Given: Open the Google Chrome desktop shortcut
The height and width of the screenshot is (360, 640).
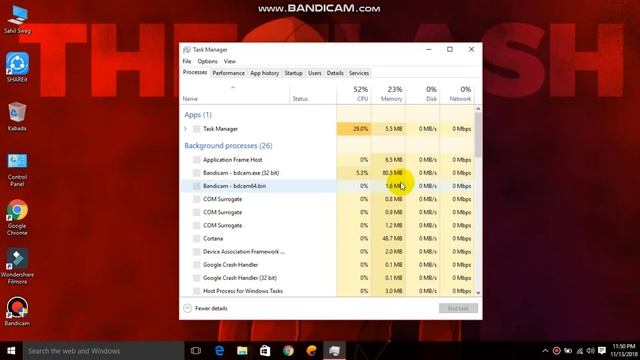Looking at the screenshot, I should pos(17,218).
